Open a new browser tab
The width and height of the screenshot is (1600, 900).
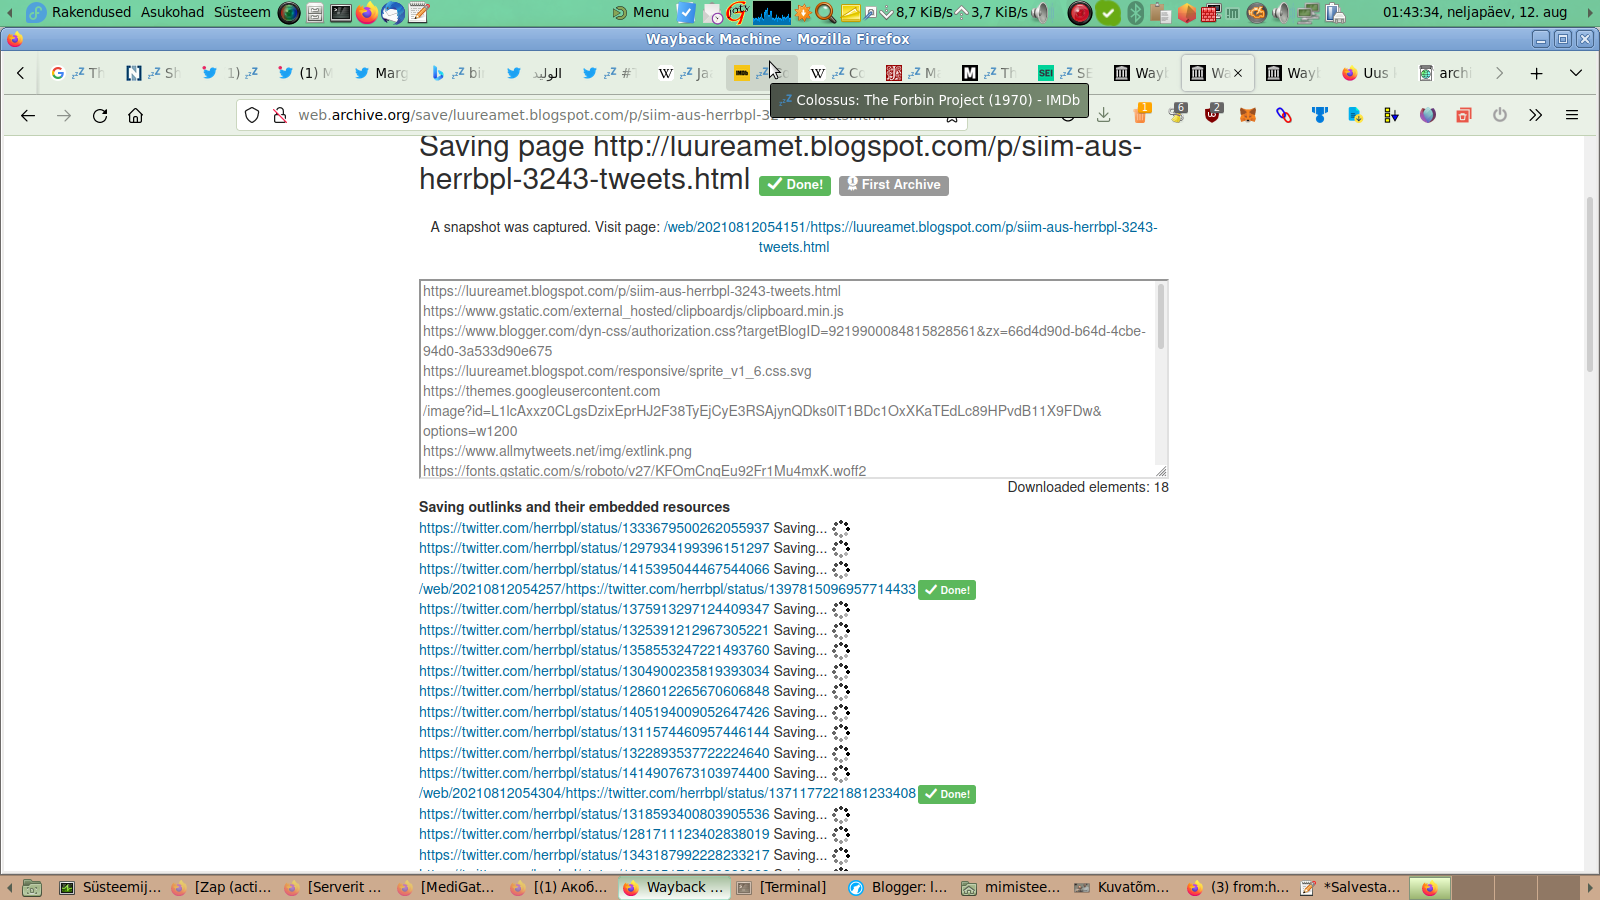[x=1537, y=73]
